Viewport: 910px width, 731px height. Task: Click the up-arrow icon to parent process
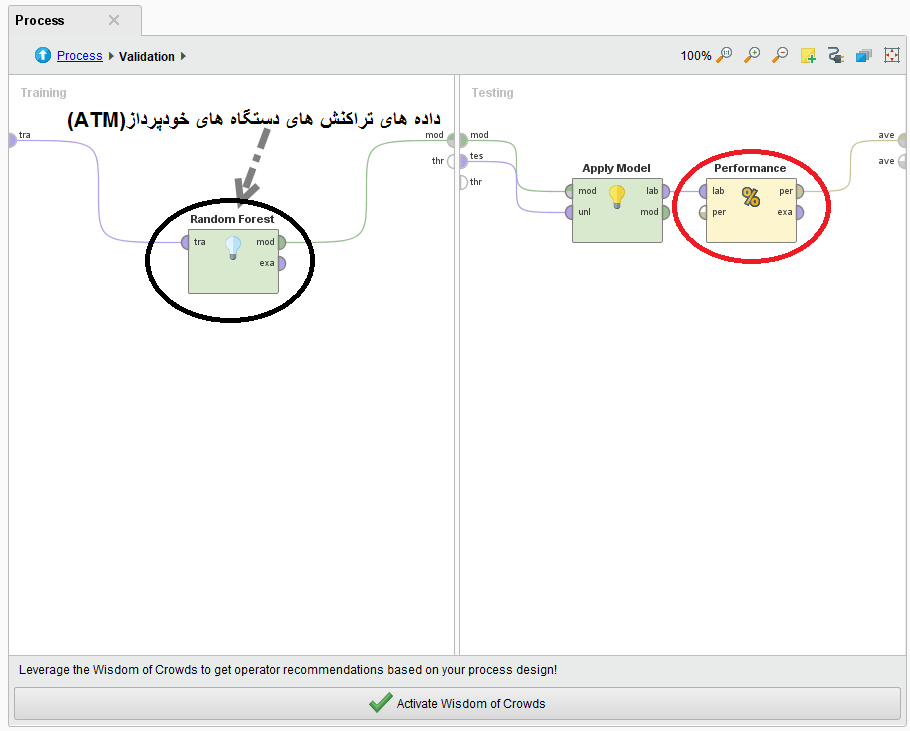click(42, 55)
